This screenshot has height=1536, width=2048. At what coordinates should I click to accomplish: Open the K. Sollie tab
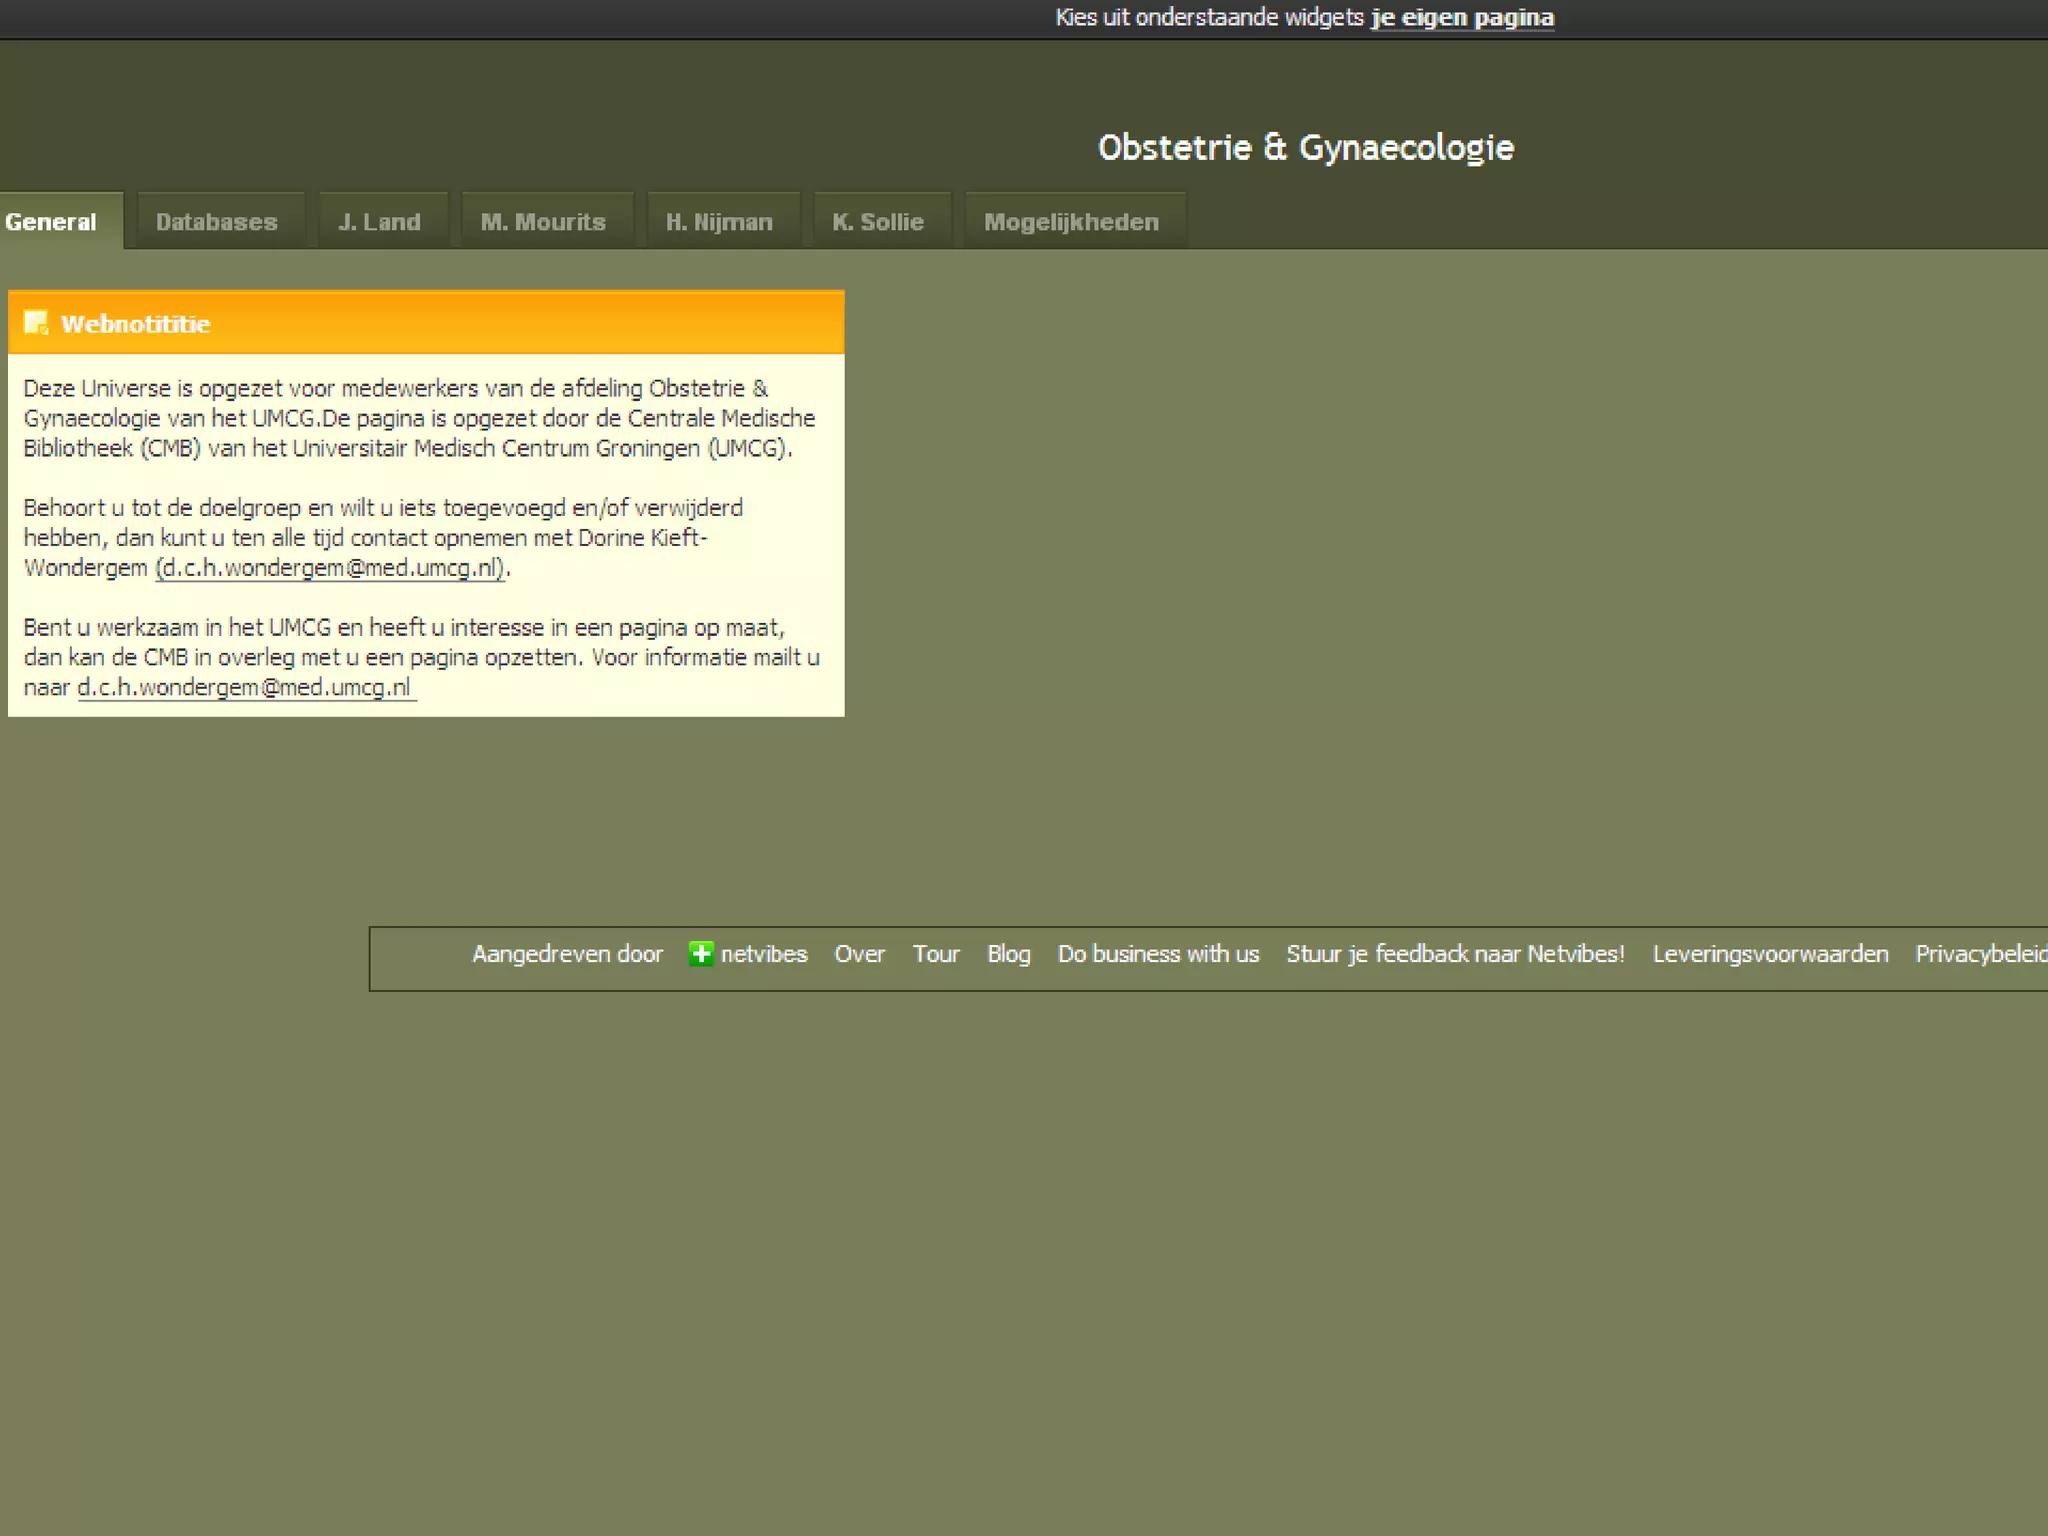[878, 222]
